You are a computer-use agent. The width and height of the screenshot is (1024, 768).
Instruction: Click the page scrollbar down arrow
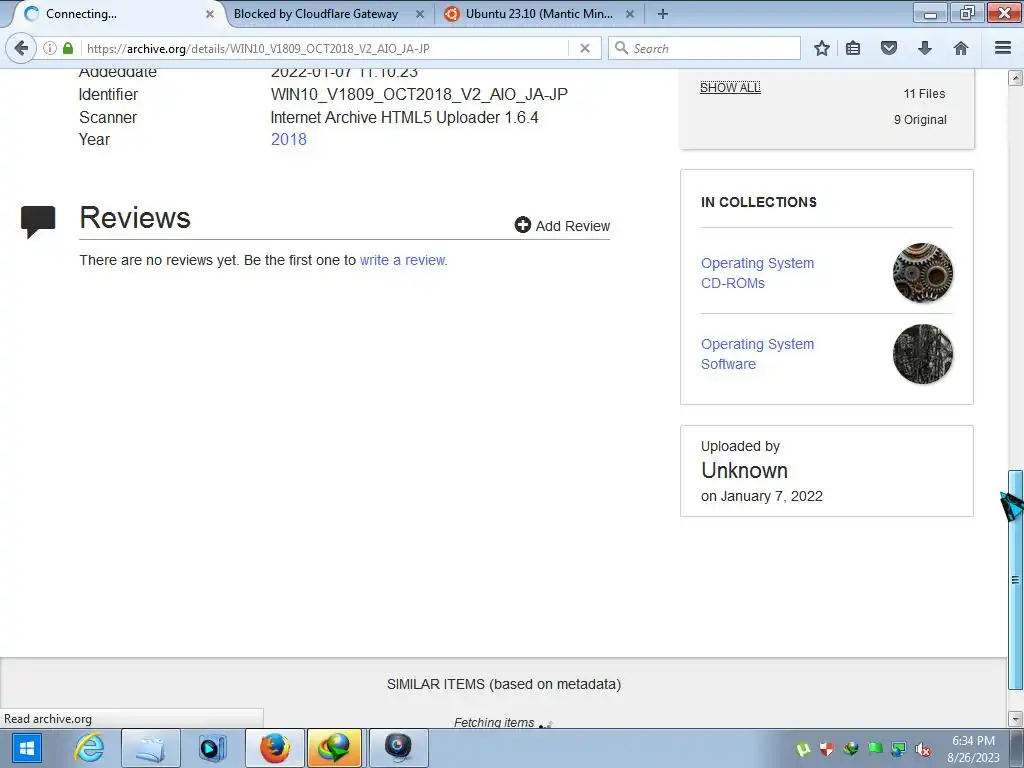click(x=1016, y=718)
